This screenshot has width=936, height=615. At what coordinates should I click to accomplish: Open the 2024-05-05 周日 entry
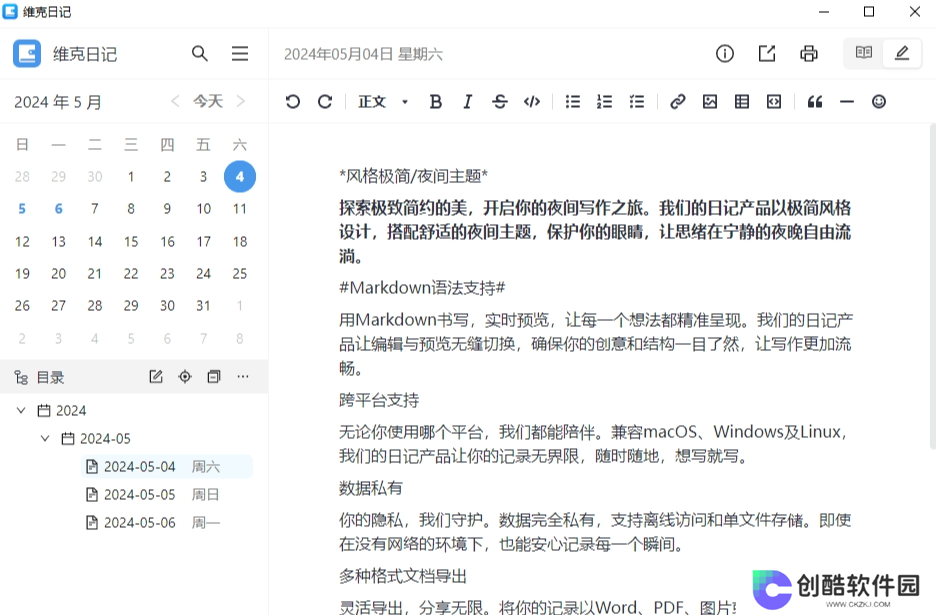[167, 494]
